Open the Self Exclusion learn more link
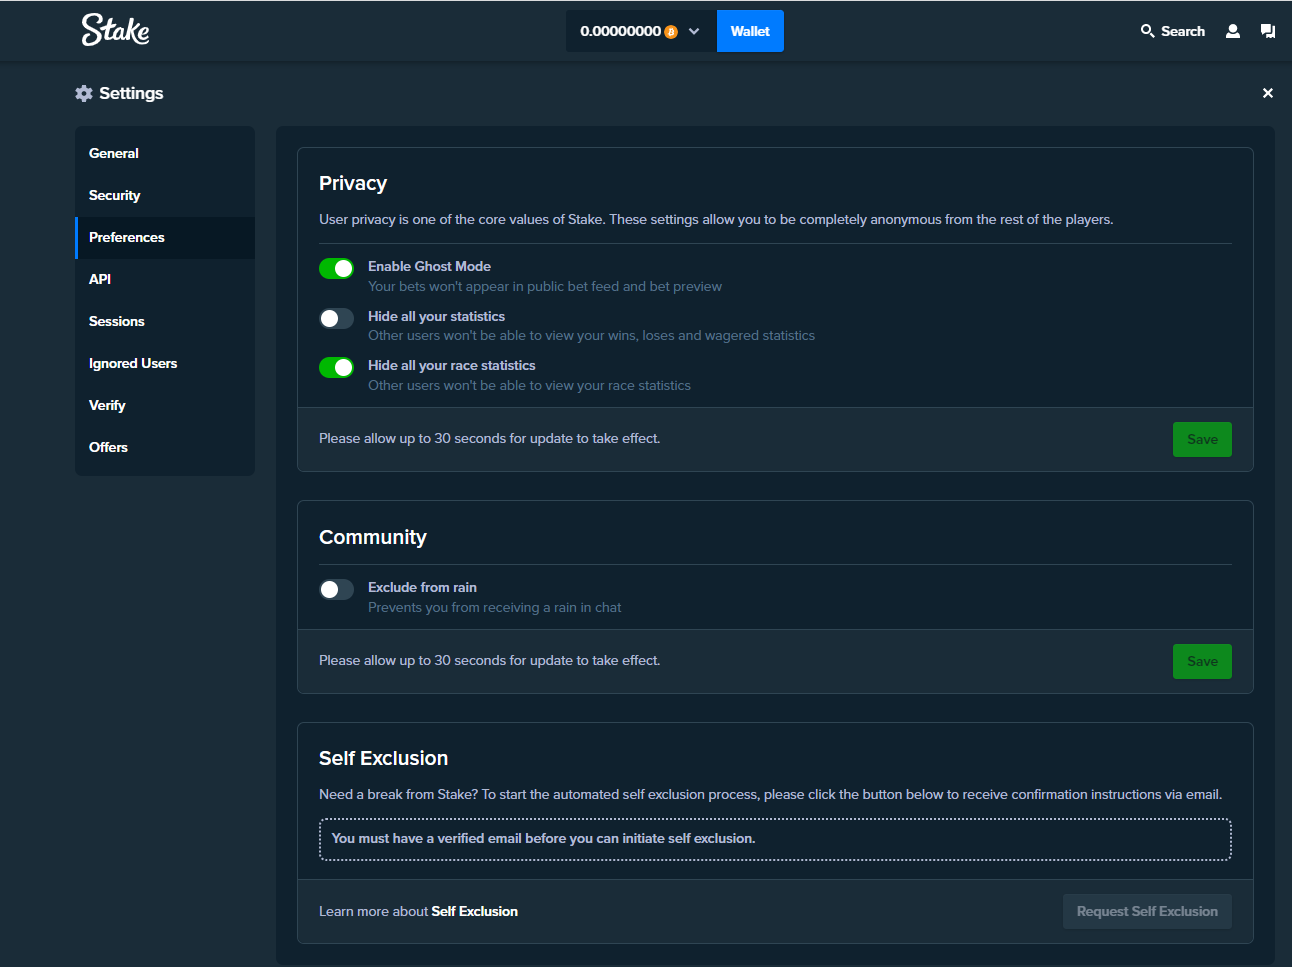 [x=474, y=911]
